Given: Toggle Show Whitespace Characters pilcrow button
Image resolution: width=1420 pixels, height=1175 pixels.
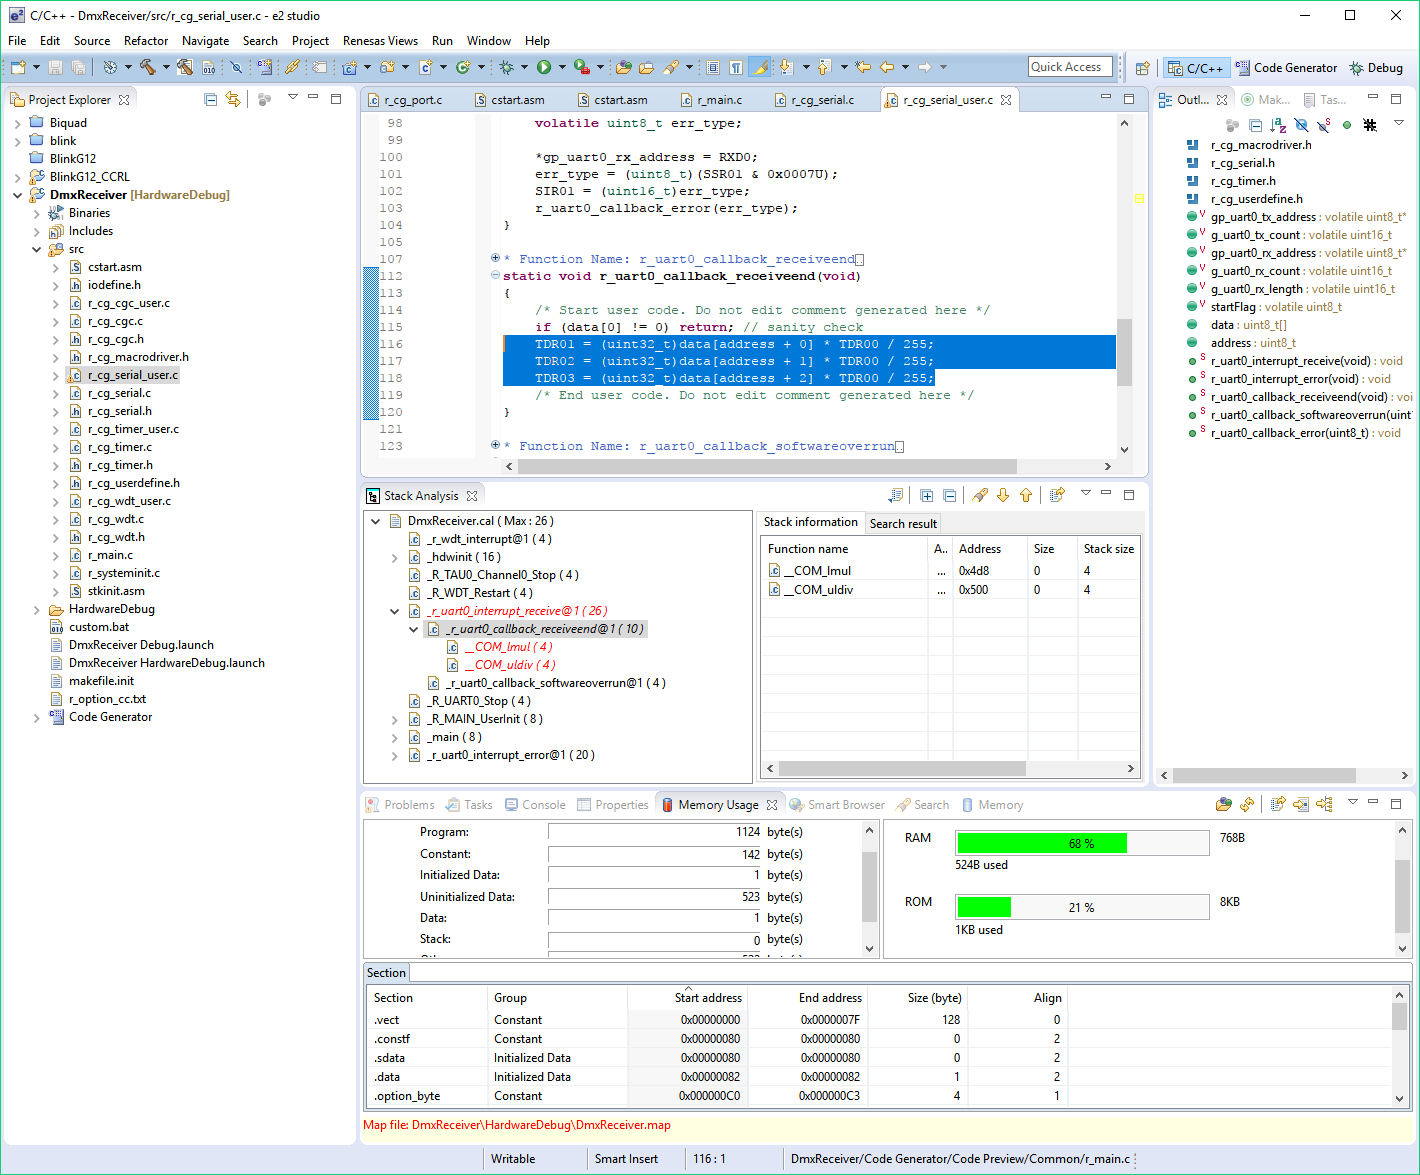Looking at the screenshot, I should 736,67.
